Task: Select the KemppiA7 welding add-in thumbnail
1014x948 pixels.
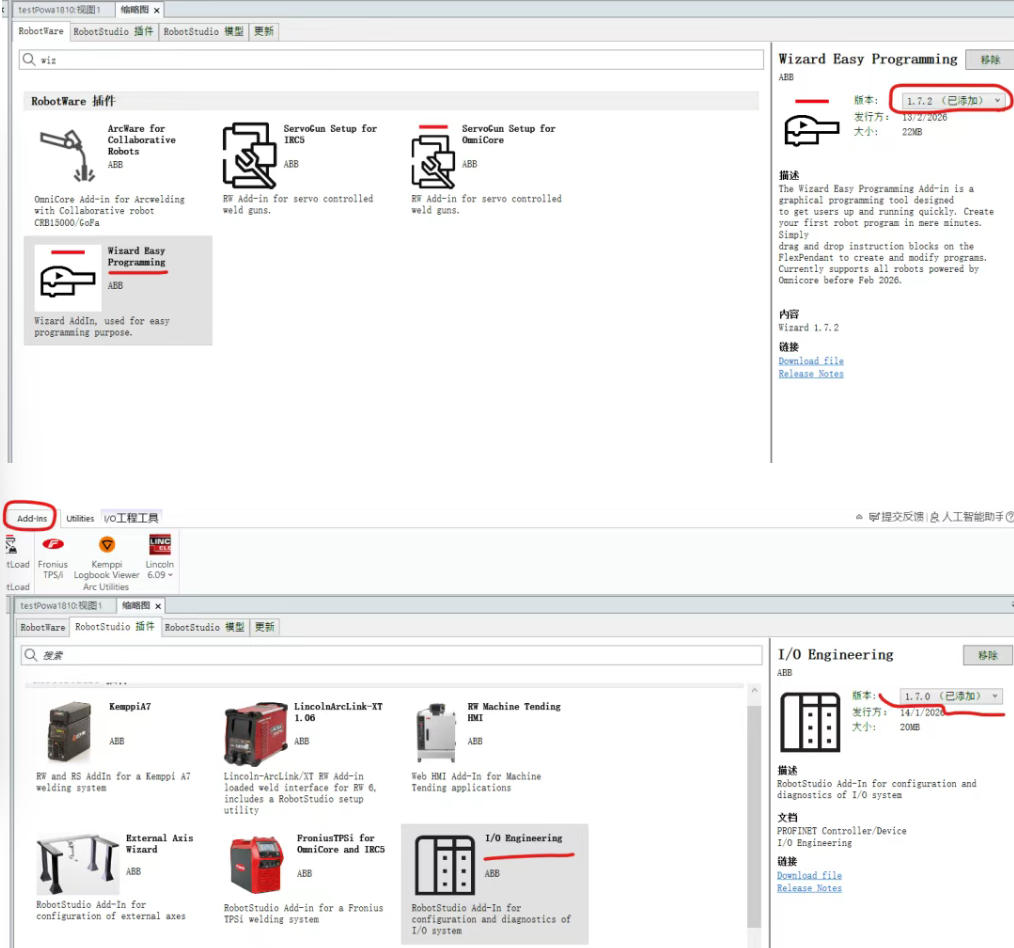Action: pyautogui.click(x=68, y=732)
